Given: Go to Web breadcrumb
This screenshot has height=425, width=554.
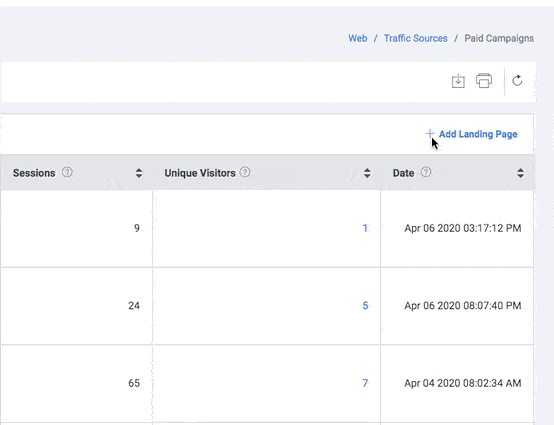Looking at the screenshot, I should point(358,38).
